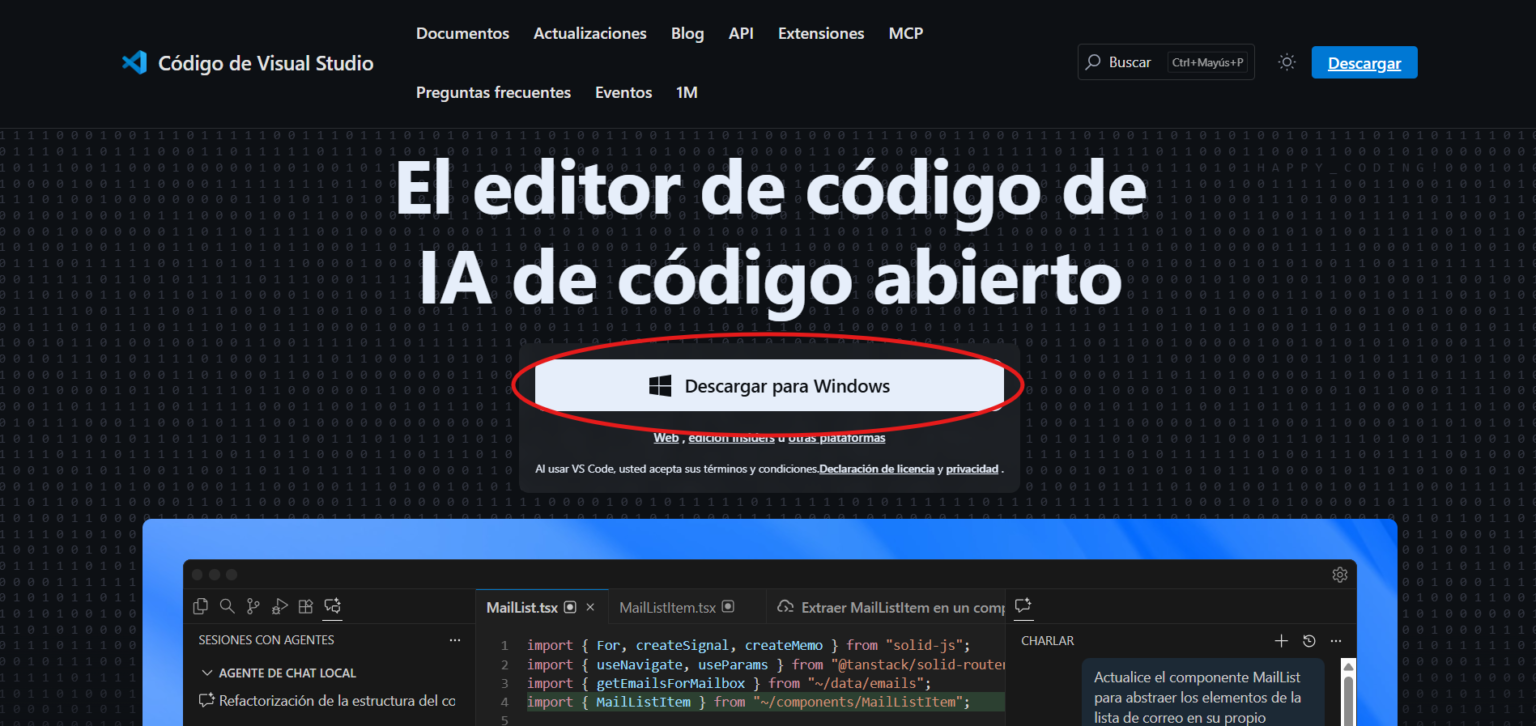Open the Web link below the download button
The height and width of the screenshot is (726, 1536).
click(x=666, y=438)
